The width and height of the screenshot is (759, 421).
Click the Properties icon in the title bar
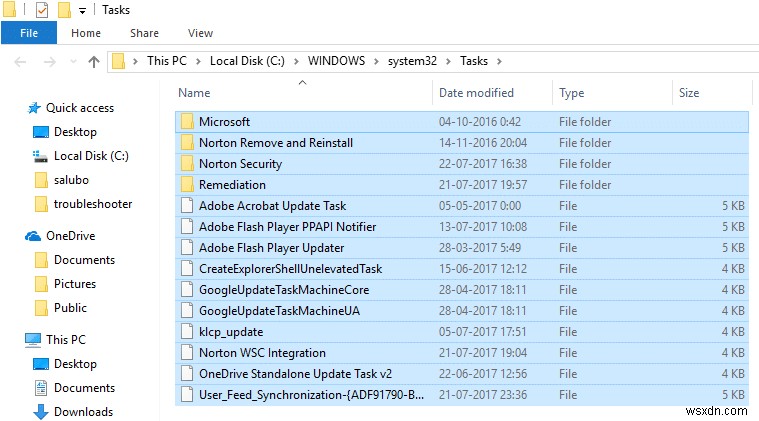point(42,10)
